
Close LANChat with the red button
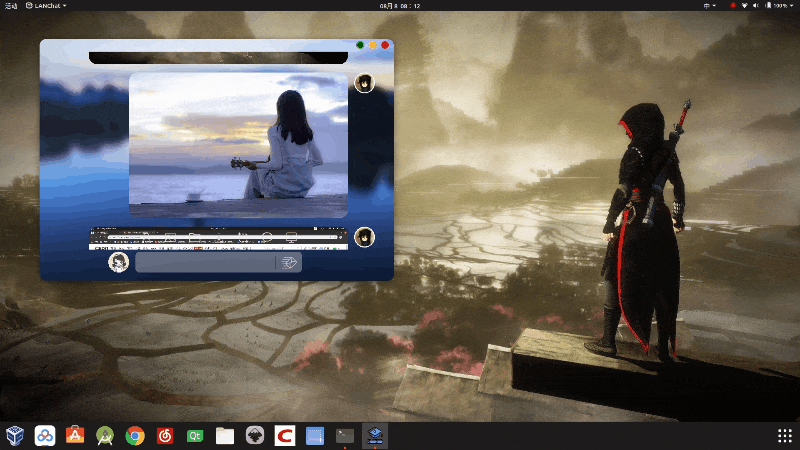point(385,45)
